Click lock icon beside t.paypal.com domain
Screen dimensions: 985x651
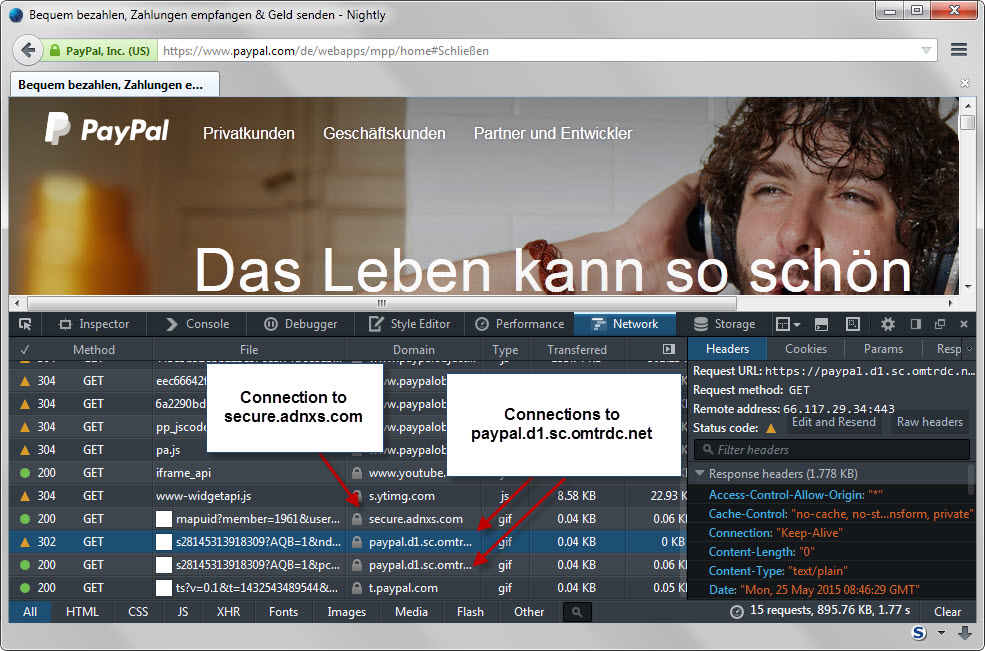pyautogui.click(x=357, y=588)
